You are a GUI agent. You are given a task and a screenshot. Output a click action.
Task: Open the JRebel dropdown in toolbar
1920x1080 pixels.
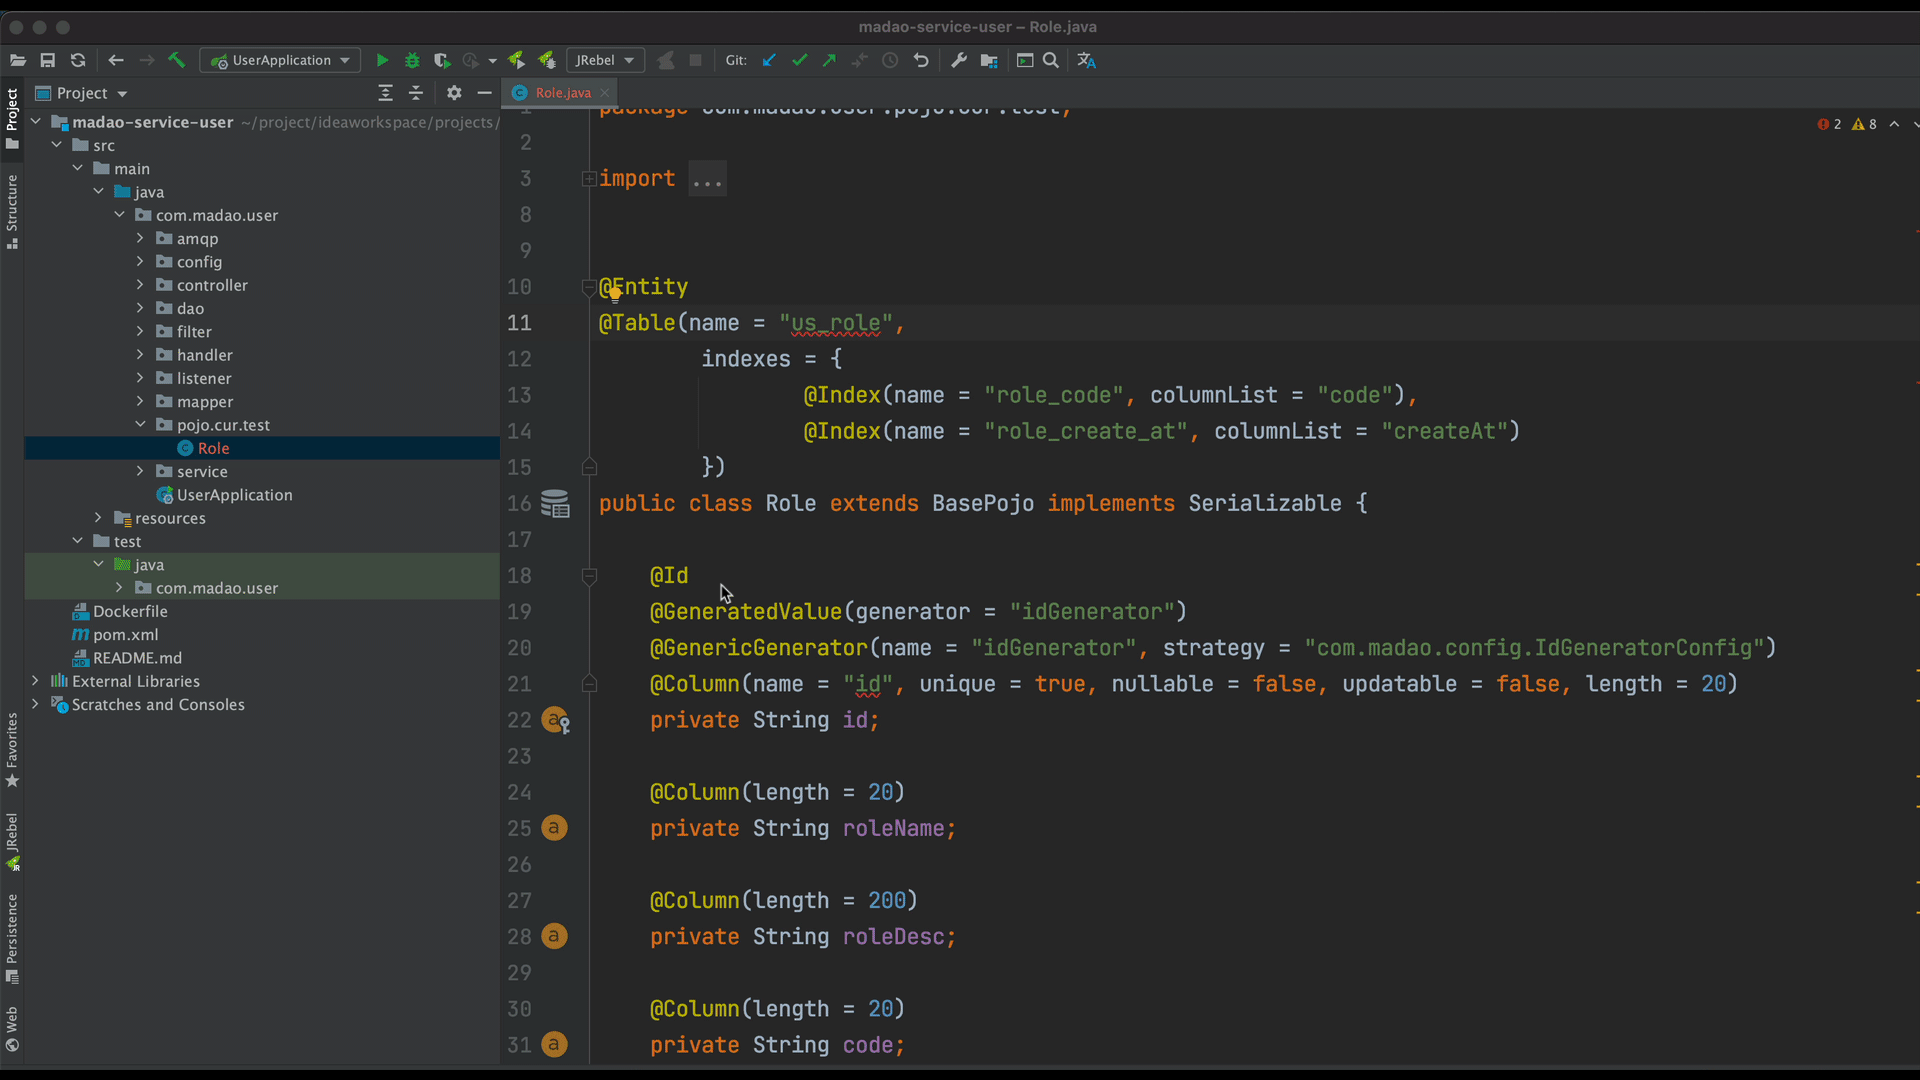(x=605, y=61)
